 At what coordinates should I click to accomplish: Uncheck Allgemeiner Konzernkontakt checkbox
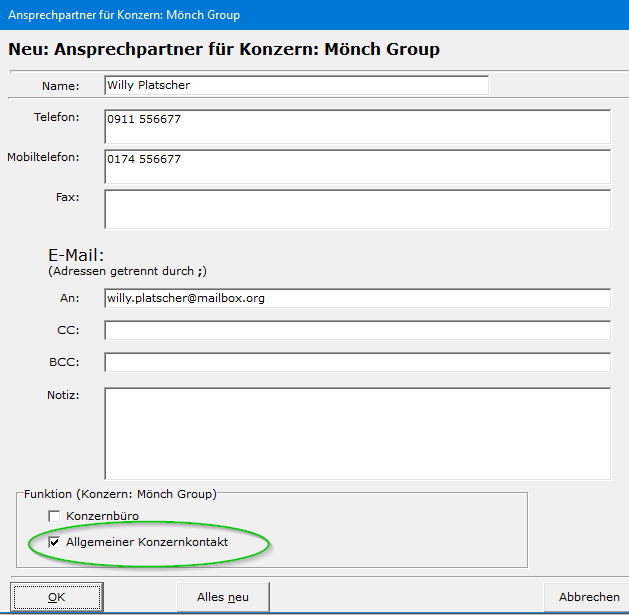coord(54,542)
